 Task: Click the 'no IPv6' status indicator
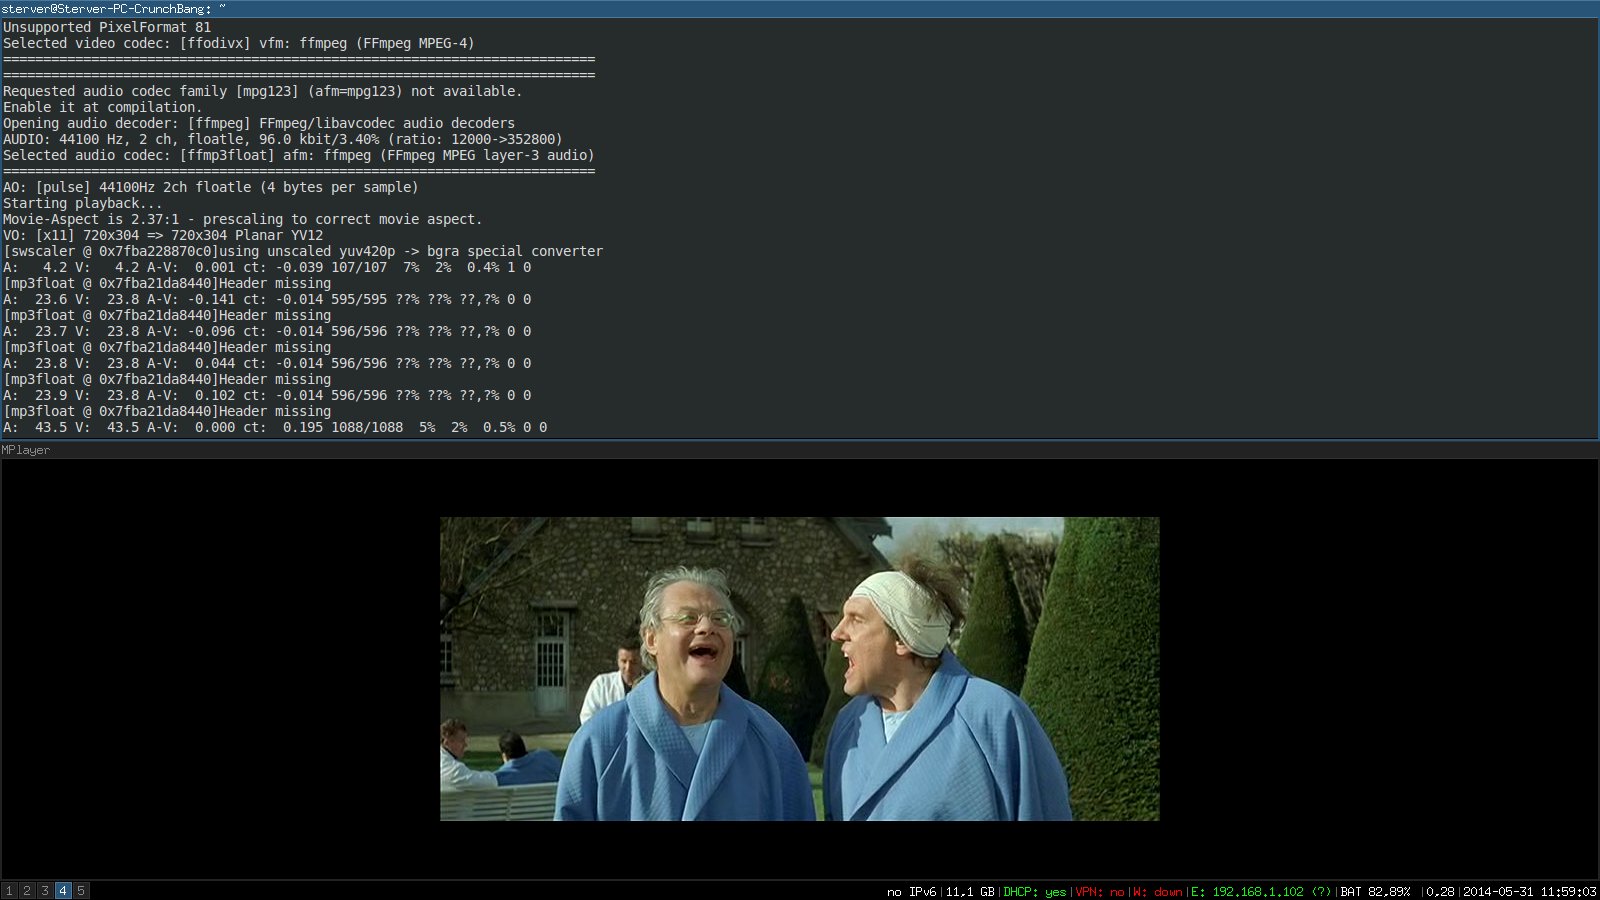pyautogui.click(x=911, y=892)
